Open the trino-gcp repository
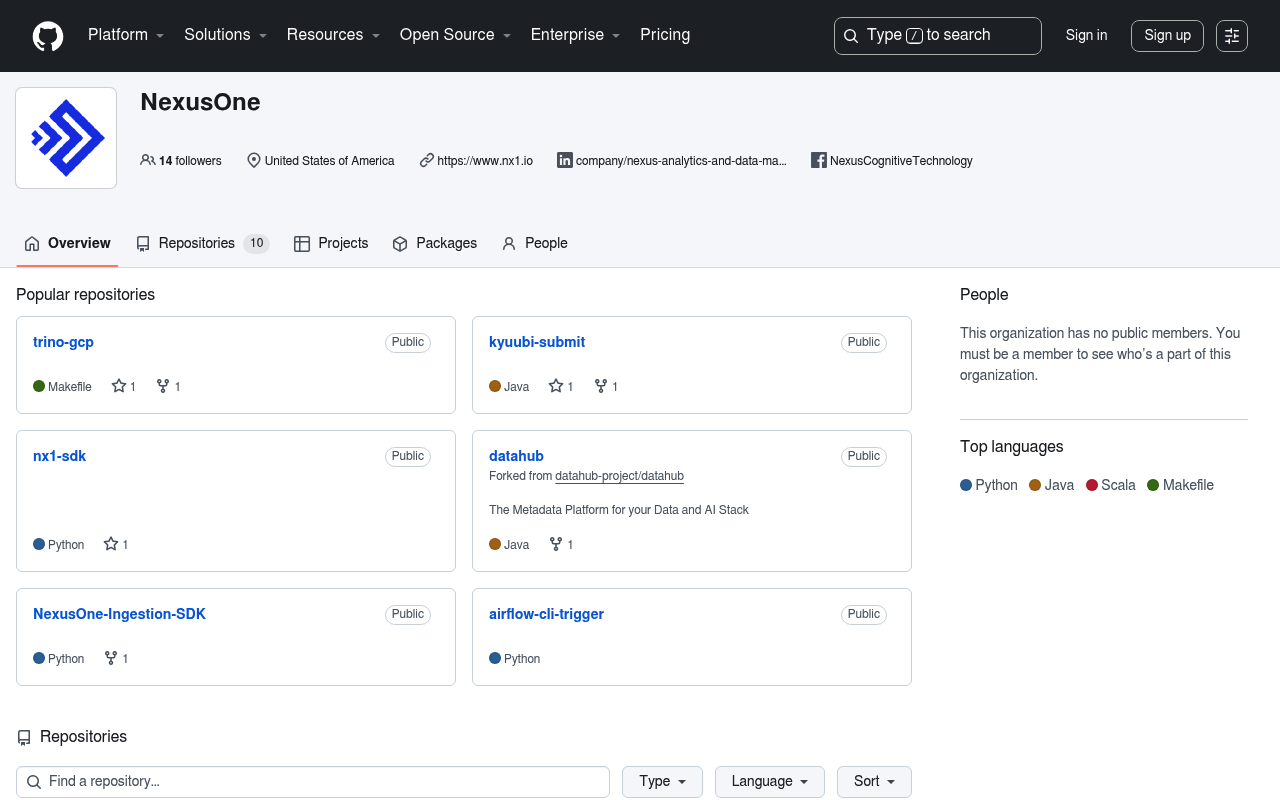This screenshot has width=1280, height=800. tap(63, 342)
